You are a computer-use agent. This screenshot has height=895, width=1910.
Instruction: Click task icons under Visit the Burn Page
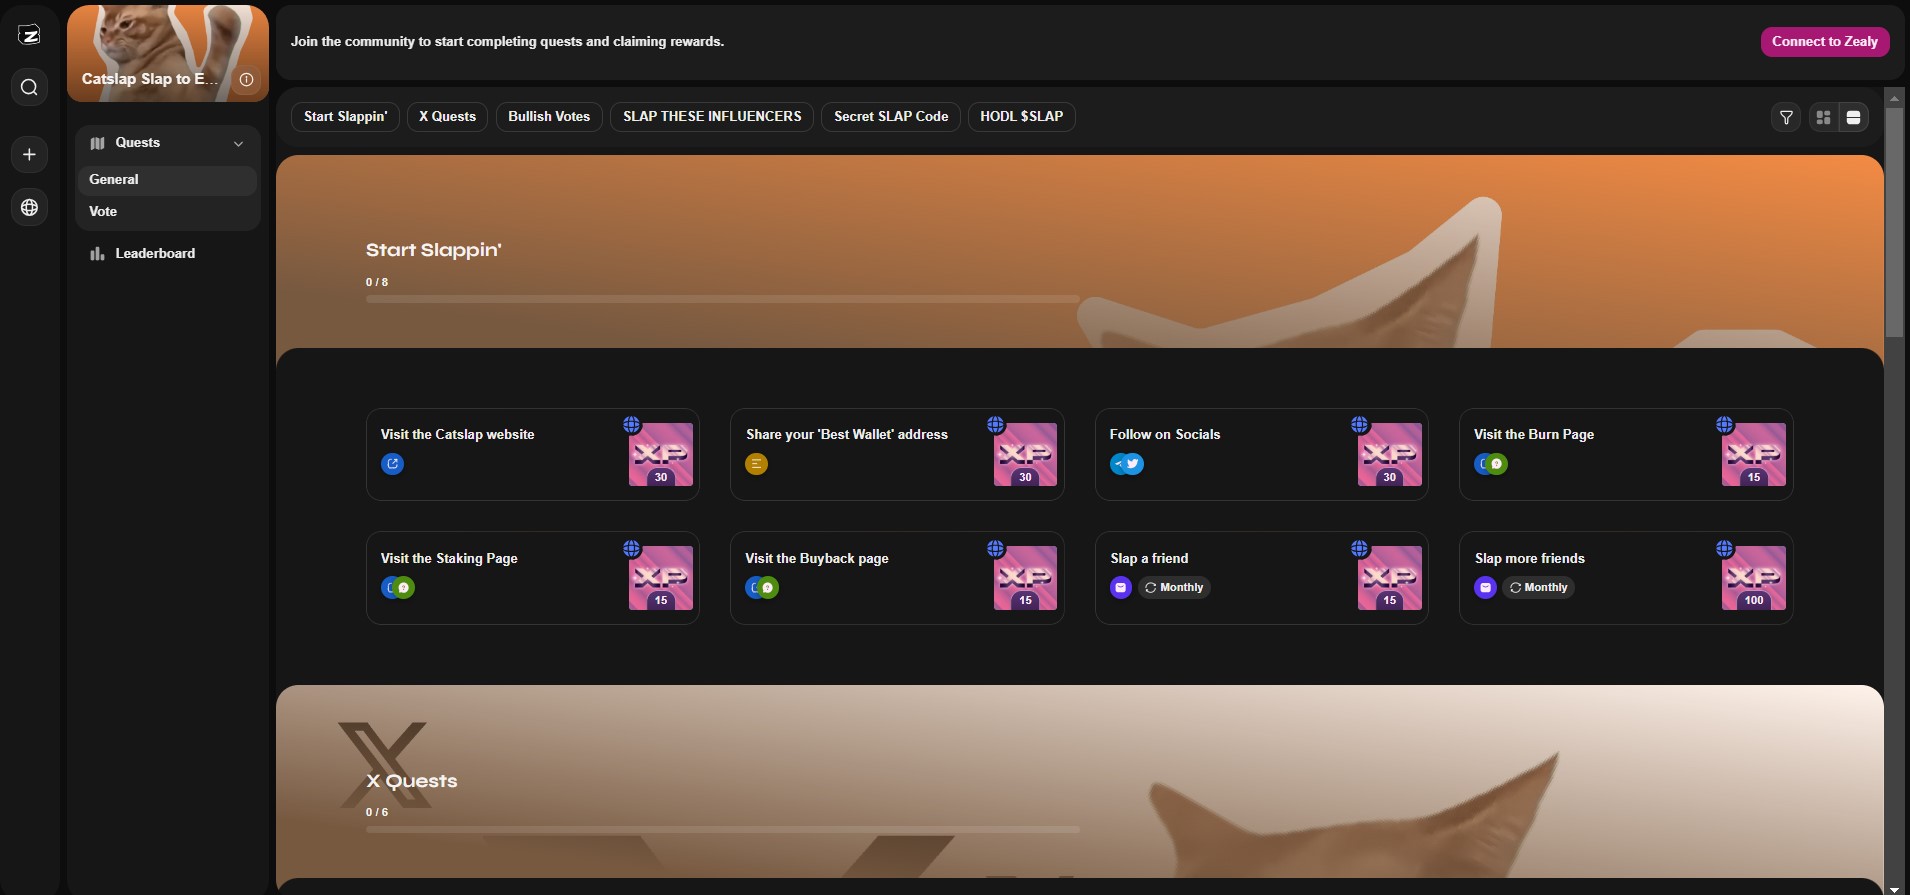(1491, 464)
